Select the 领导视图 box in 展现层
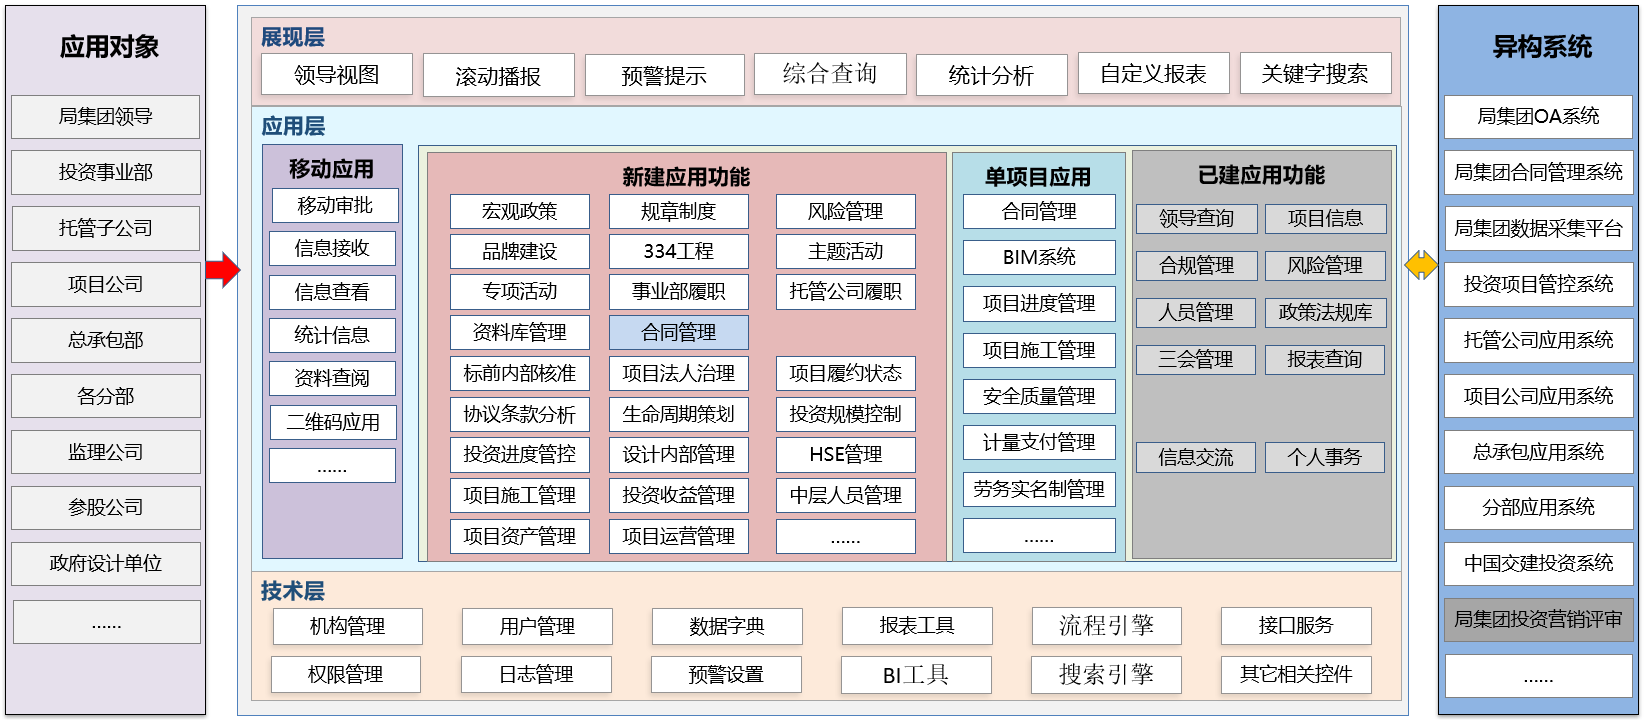The width and height of the screenshot is (1648, 720). (x=336, y=75)
